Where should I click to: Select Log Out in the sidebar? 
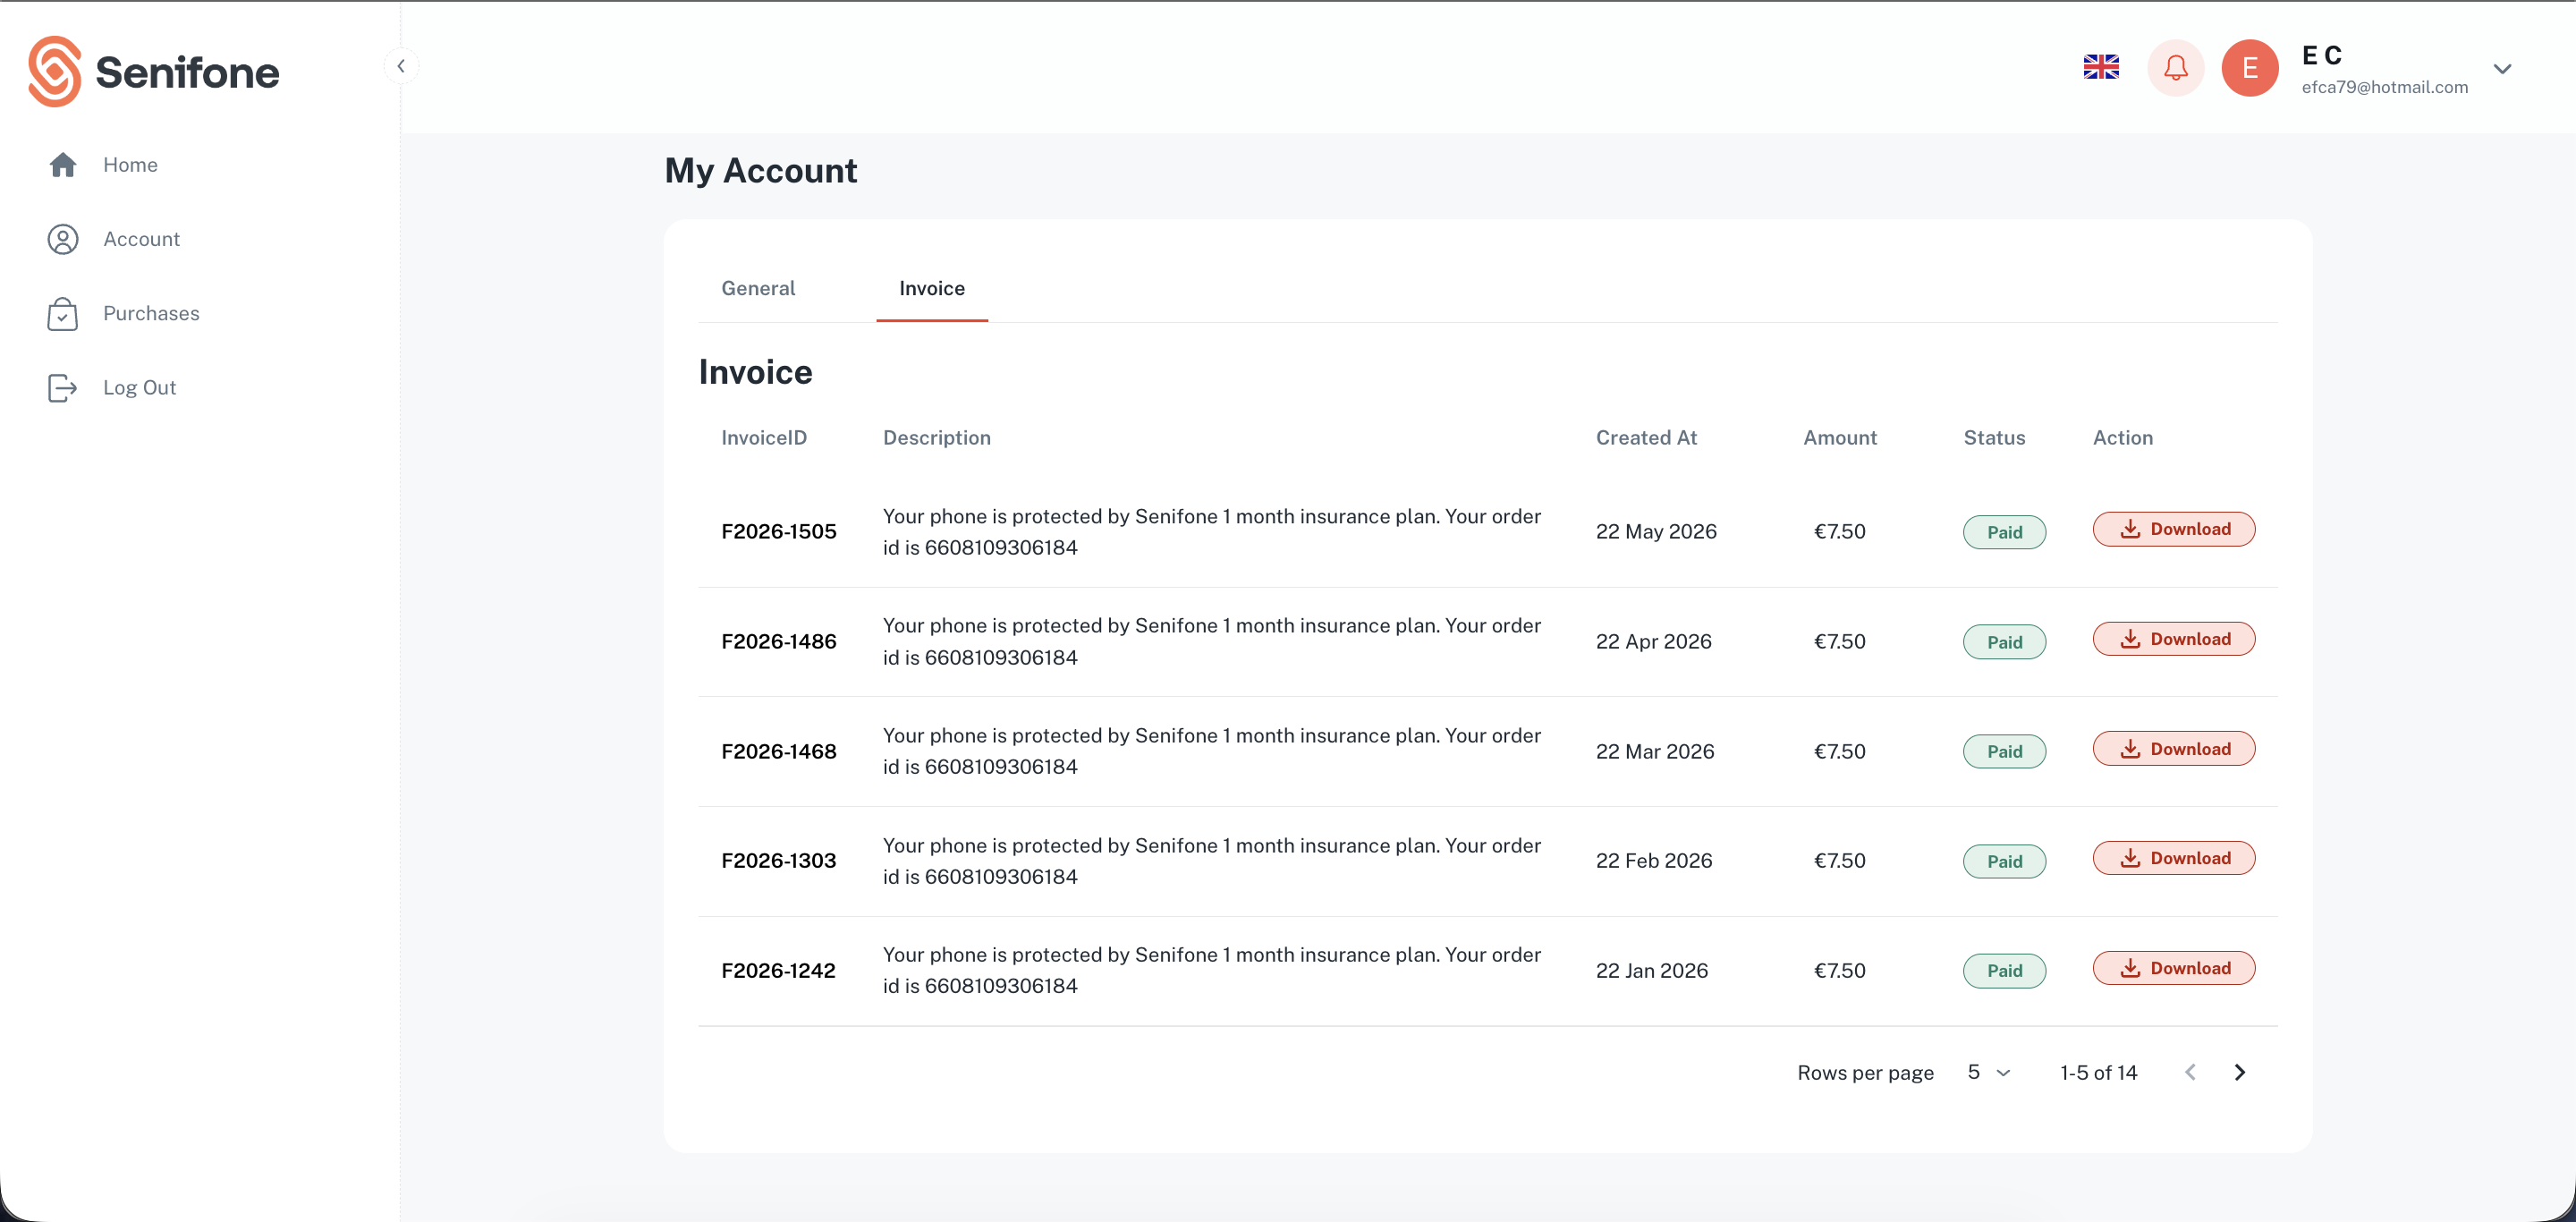point(139,387)
